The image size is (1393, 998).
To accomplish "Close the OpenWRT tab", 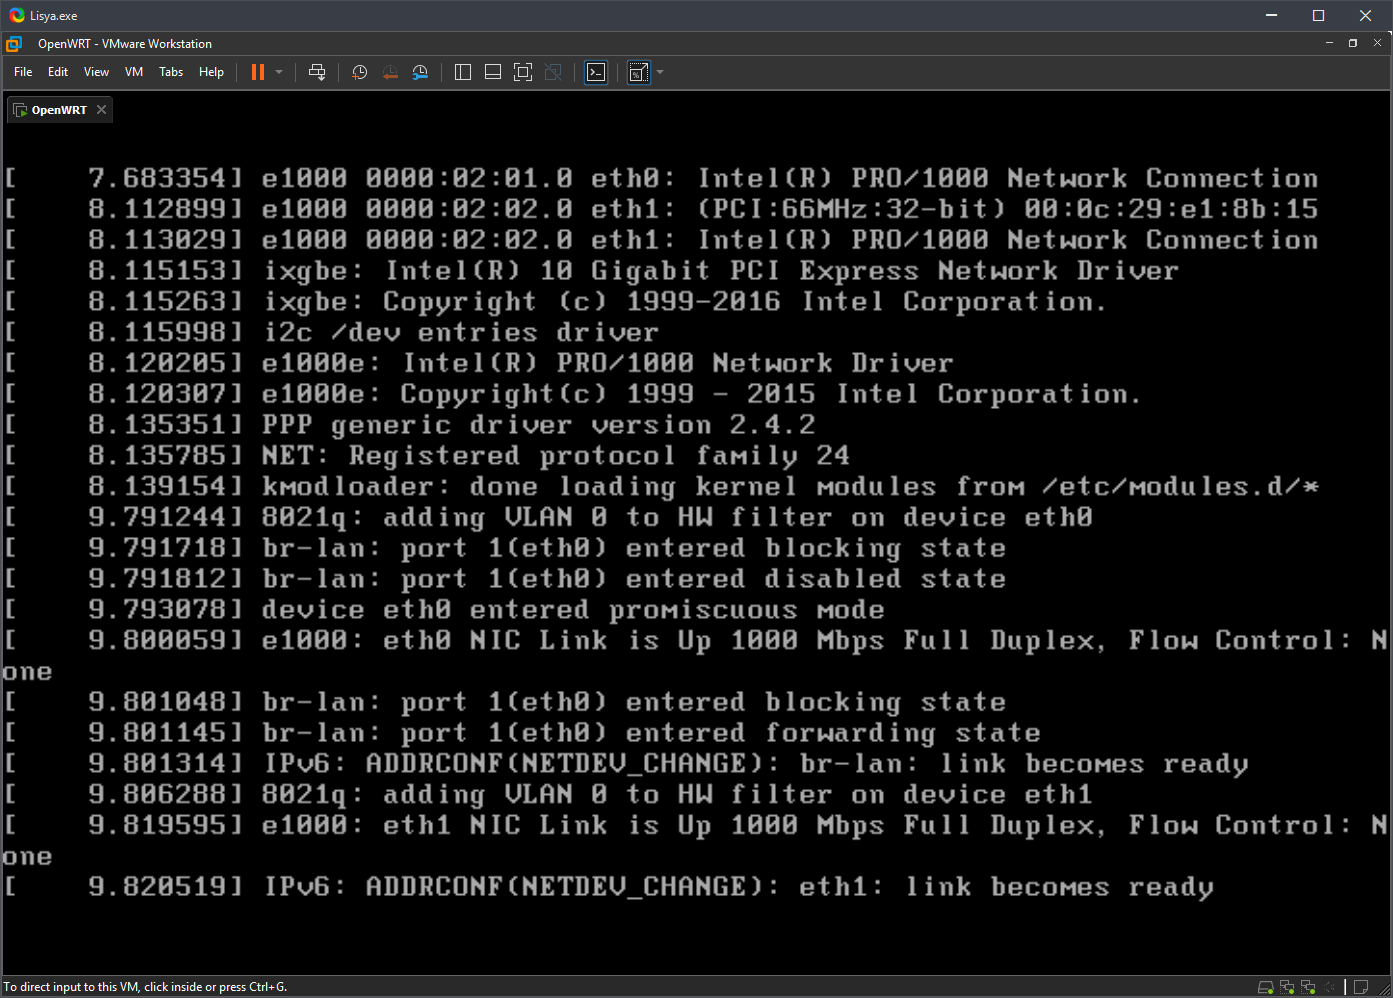I will (x=101, y=110).
